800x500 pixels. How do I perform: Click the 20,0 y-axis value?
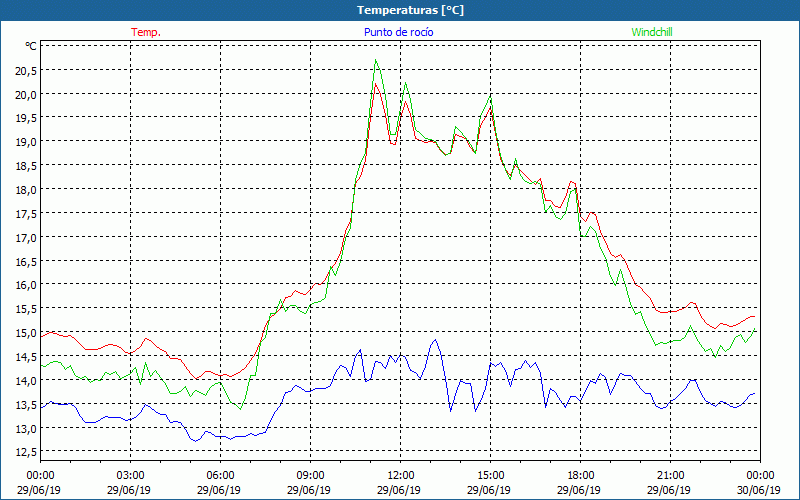coord(27,95)
